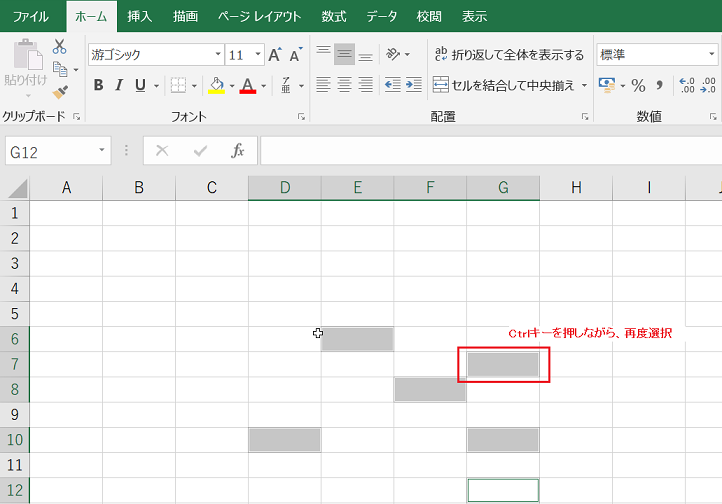Apply the yellow fill color swatch

(216, 86)
